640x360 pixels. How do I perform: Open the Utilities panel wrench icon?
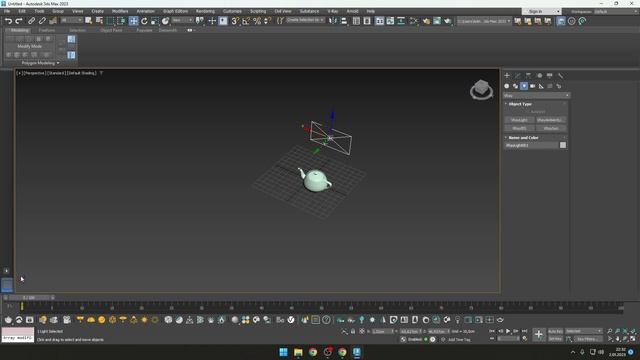[x=560, y=76]
